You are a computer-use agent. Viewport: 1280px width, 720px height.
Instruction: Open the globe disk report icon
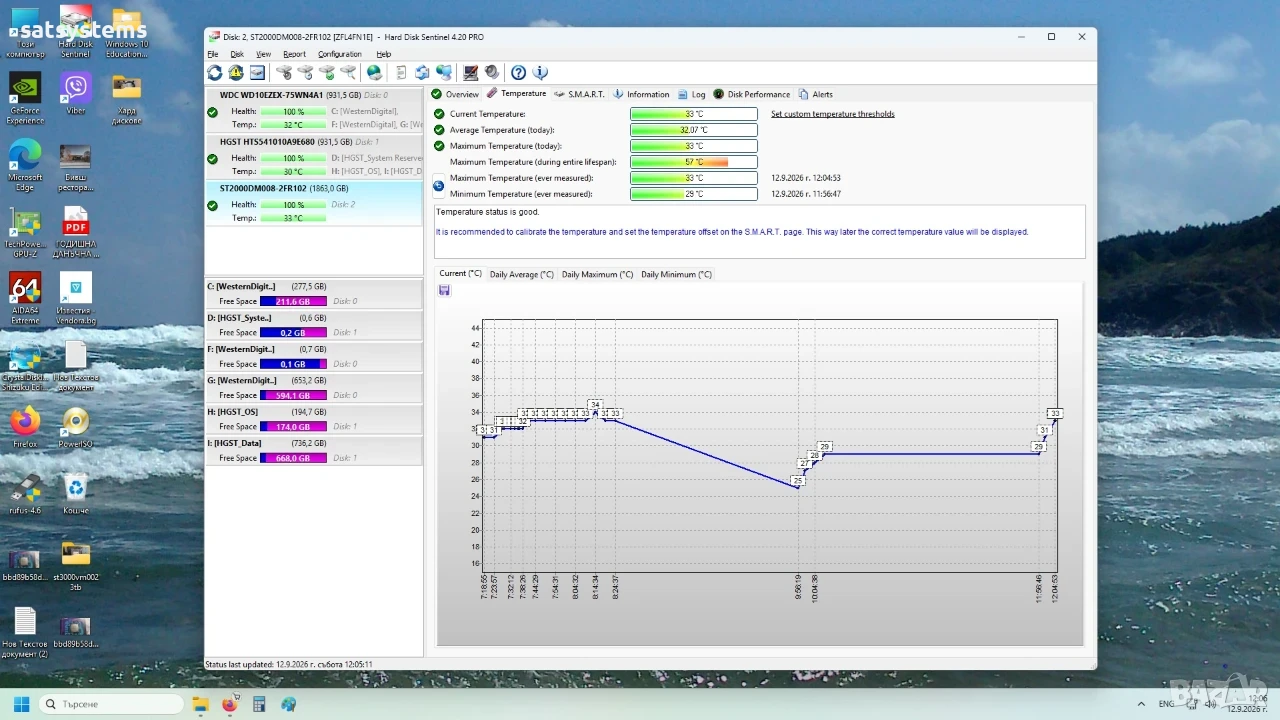point(374,72)
